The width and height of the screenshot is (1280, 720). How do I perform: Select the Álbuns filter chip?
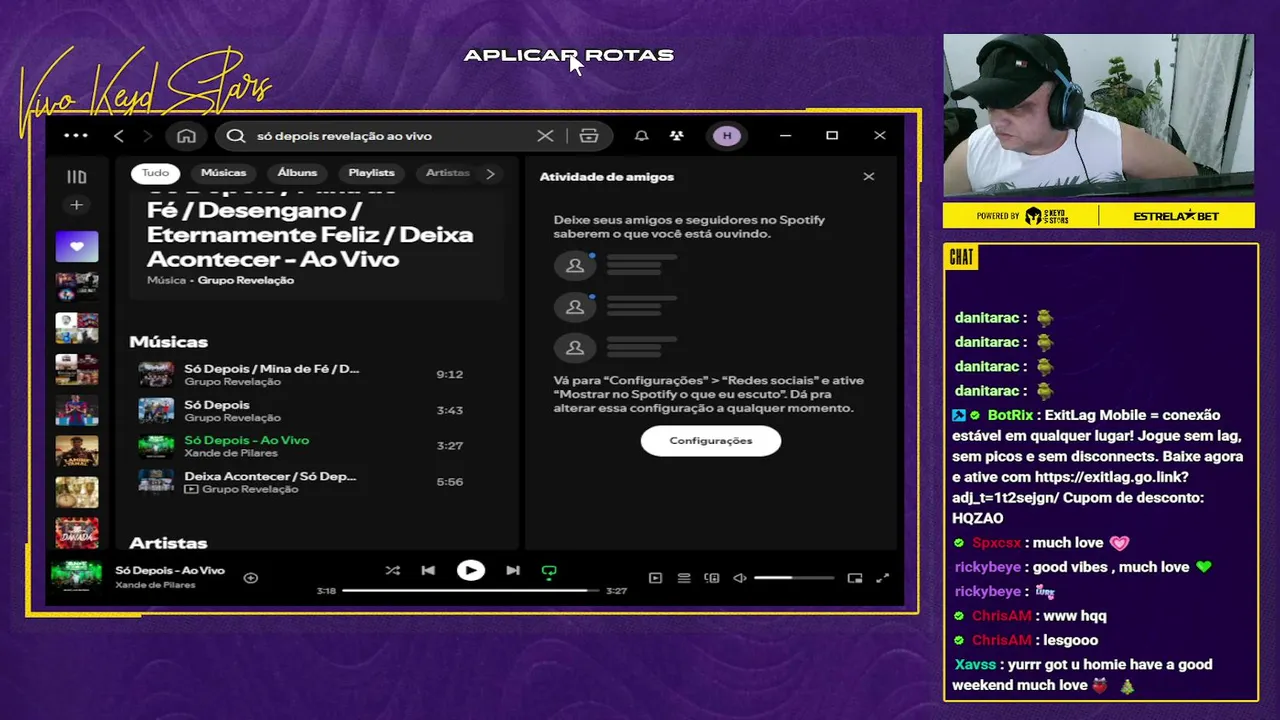297,173
